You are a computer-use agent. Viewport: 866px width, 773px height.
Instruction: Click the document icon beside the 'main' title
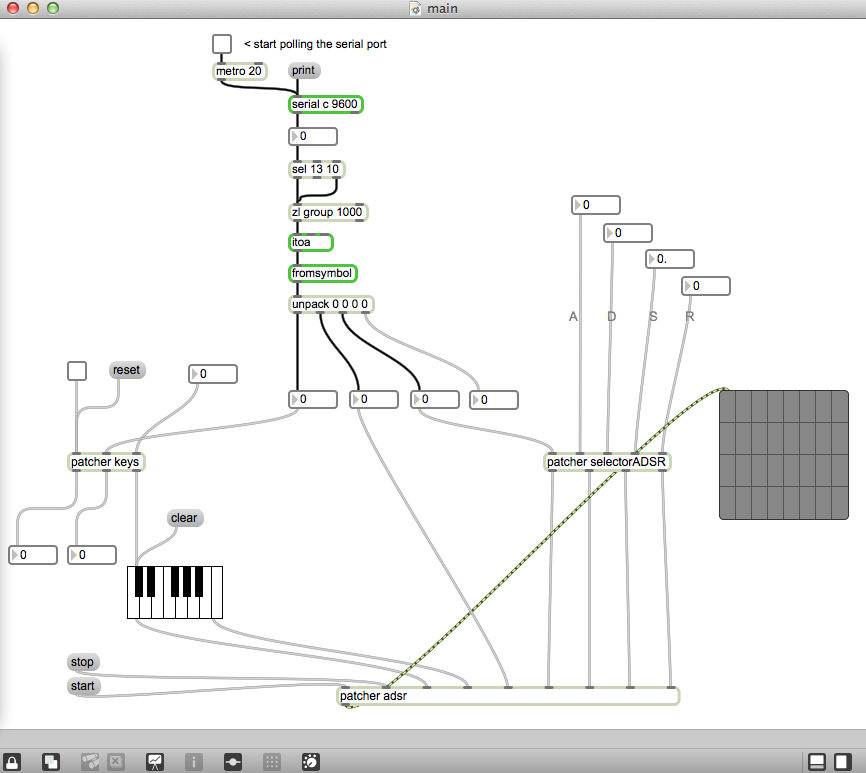point(415,8)
